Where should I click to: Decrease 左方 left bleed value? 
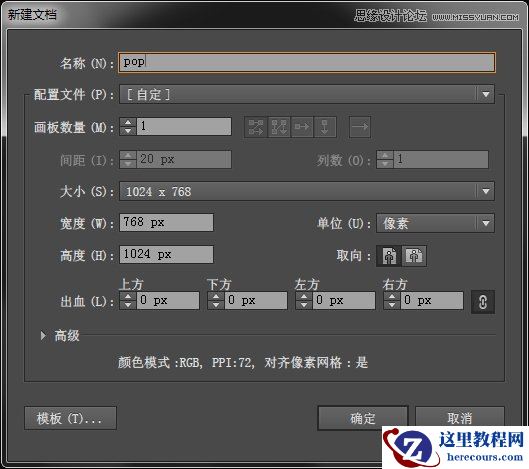(304, 305)
